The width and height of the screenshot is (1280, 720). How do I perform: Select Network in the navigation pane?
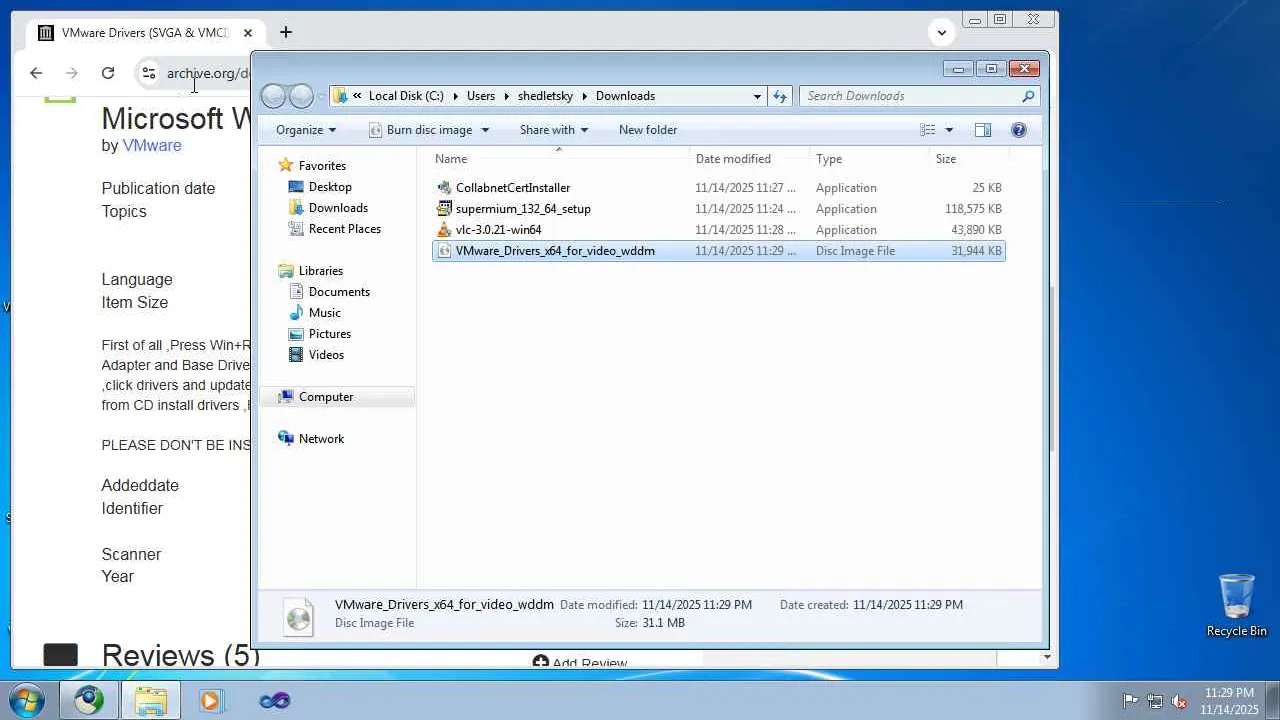321,439
